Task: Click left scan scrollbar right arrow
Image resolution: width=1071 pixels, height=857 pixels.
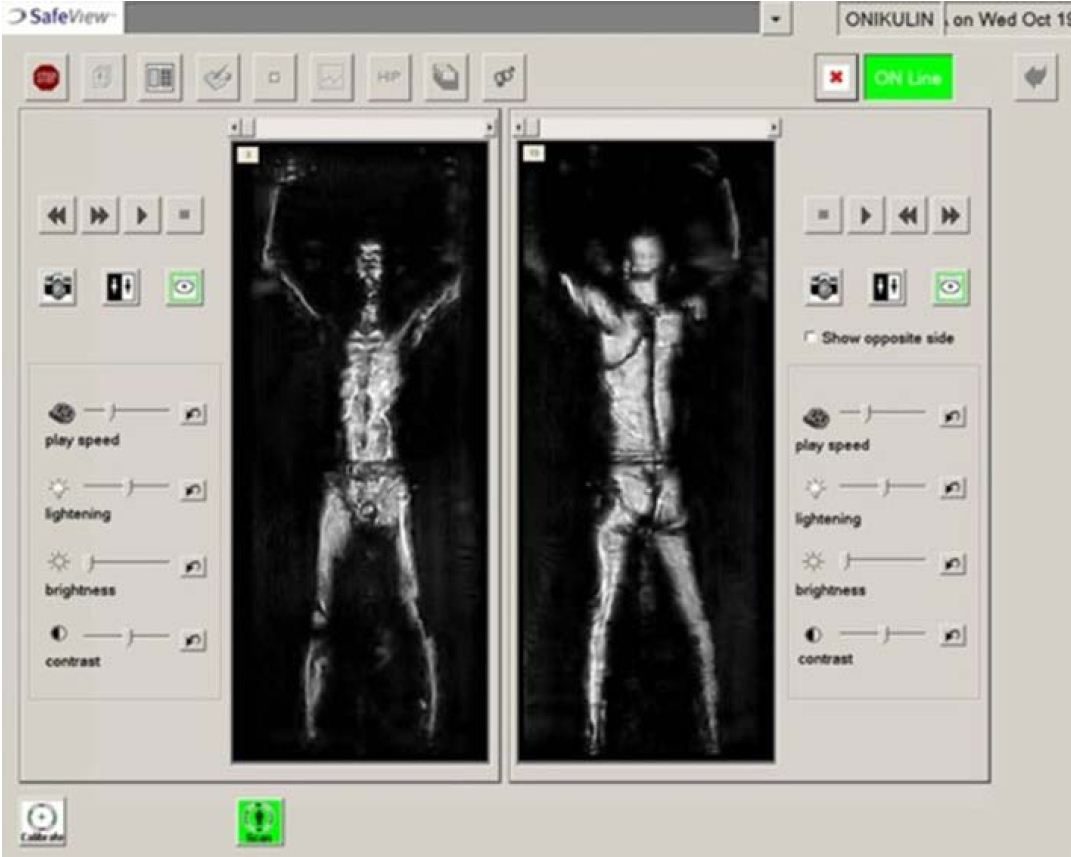Action: pyautogui.click(x=489, y=127)
